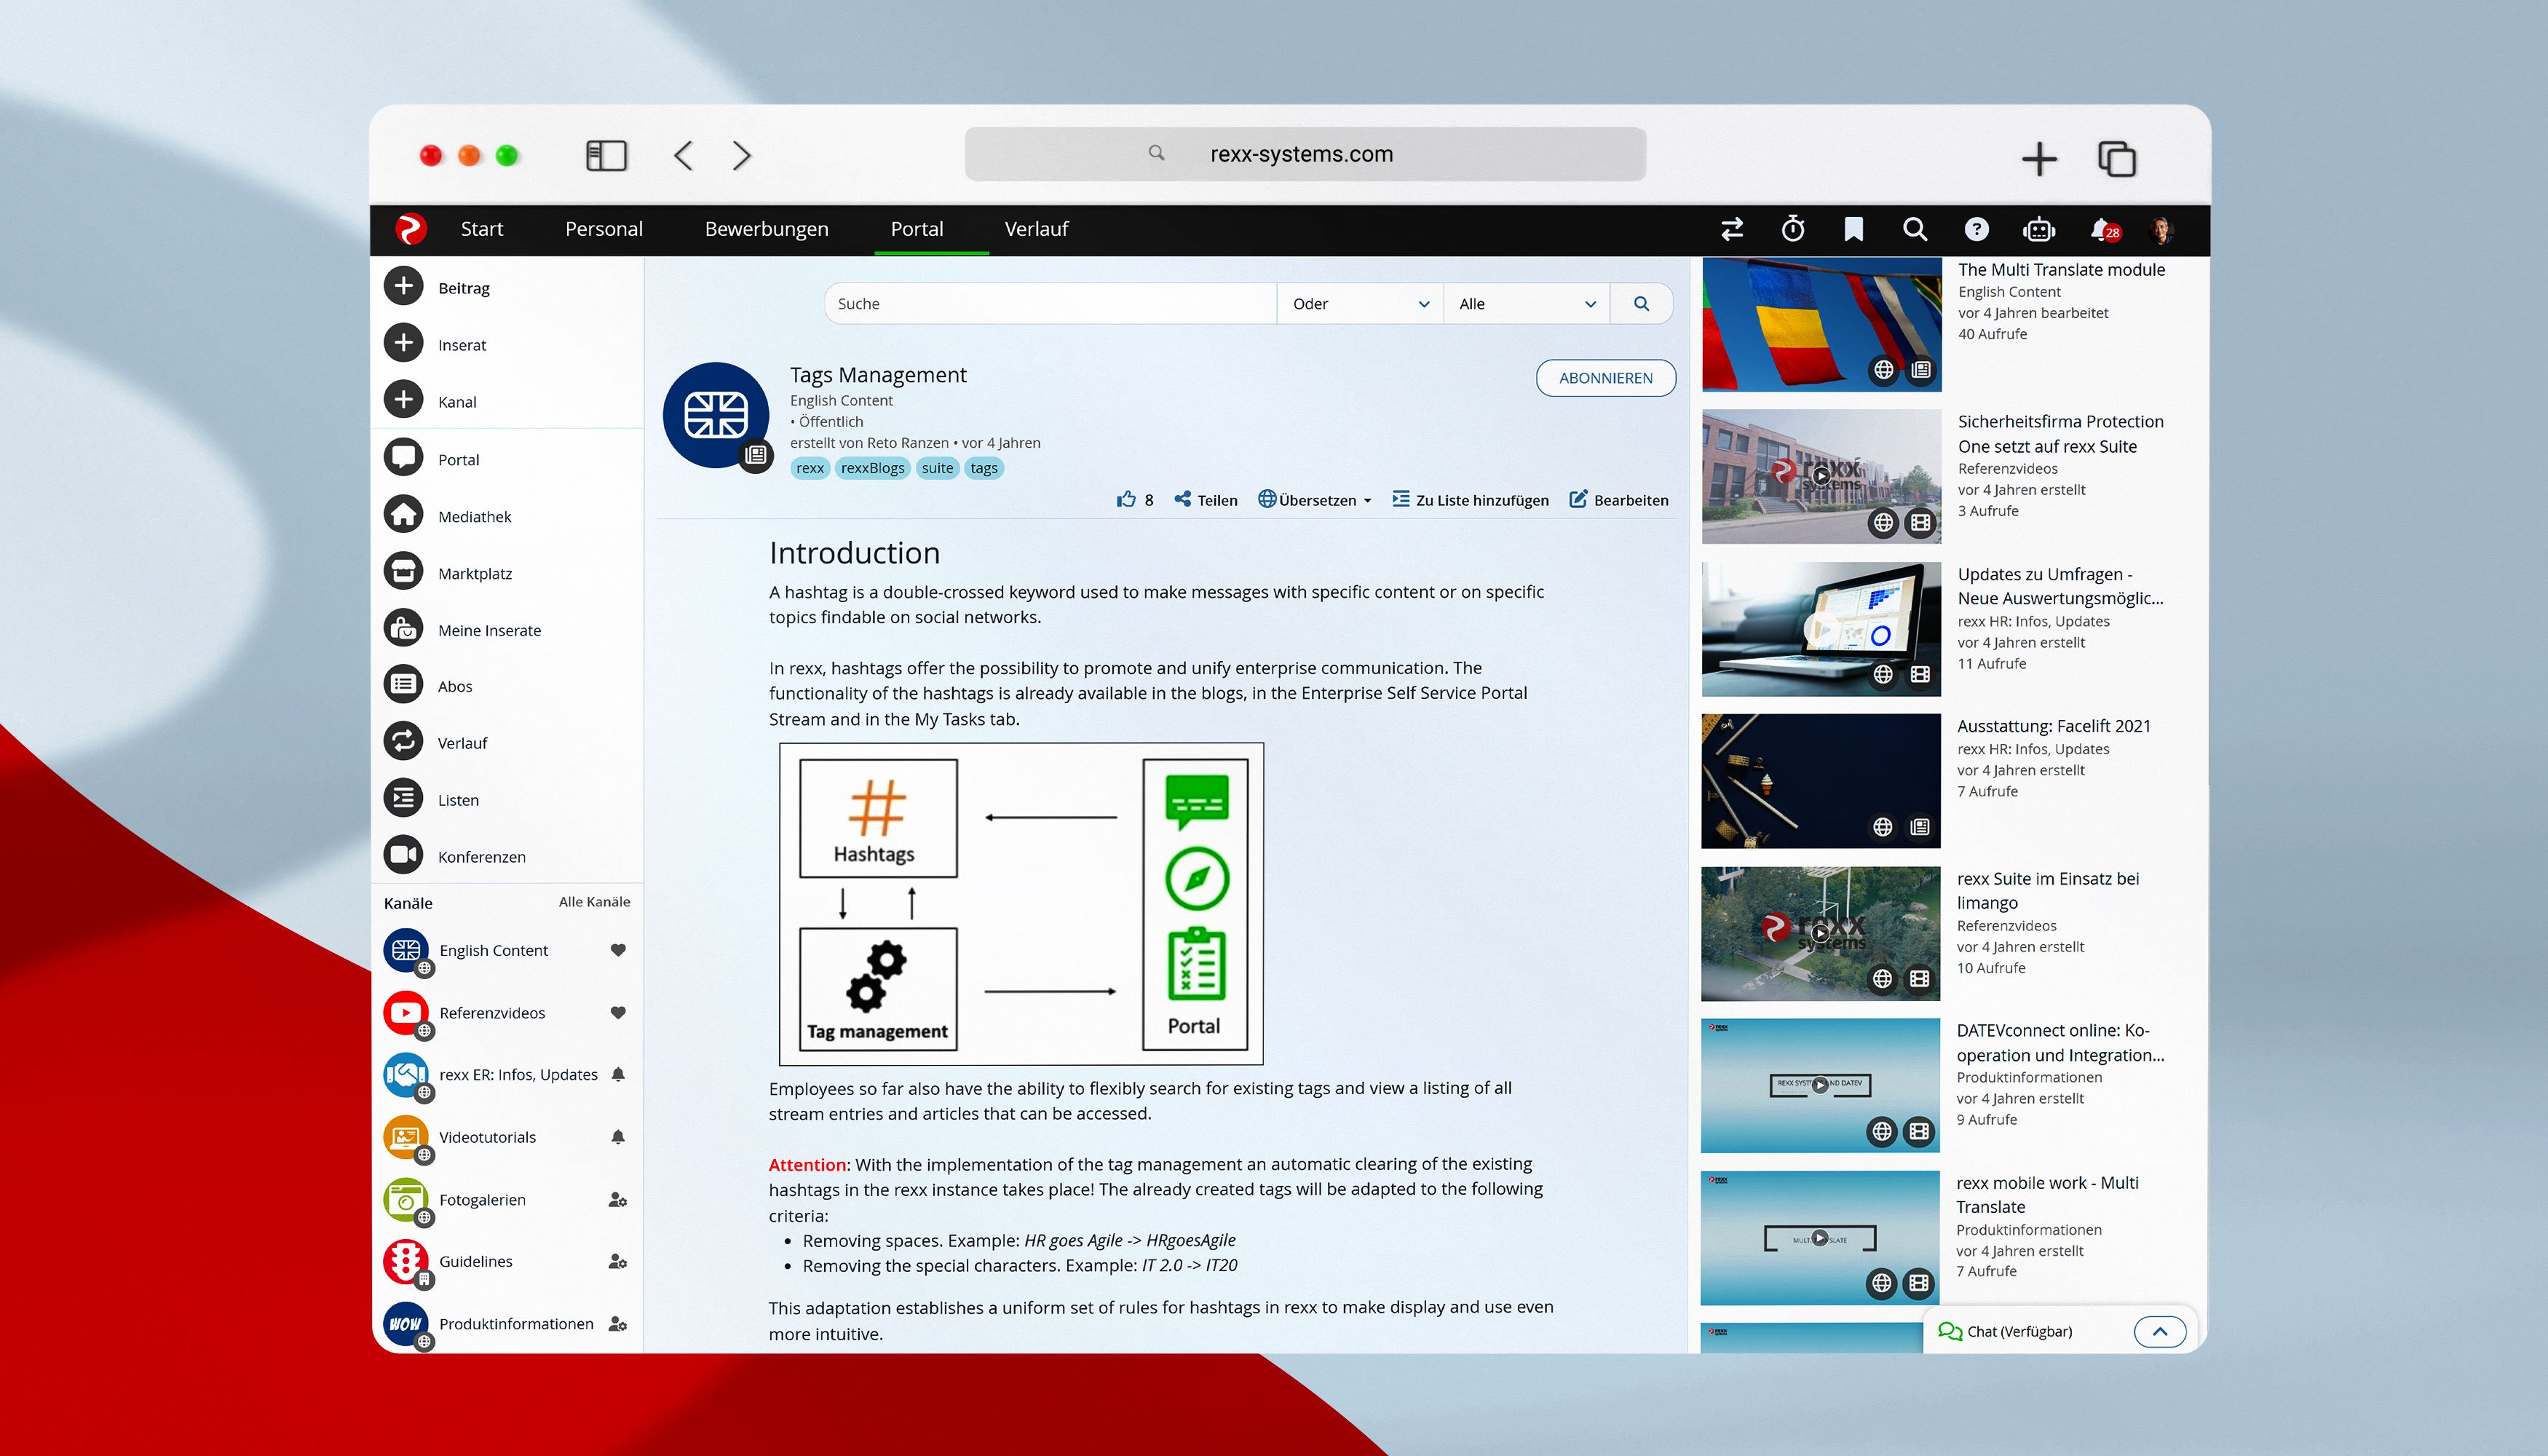
Task: Switch to the Bewerbungen tab
Action: point(766,229)
